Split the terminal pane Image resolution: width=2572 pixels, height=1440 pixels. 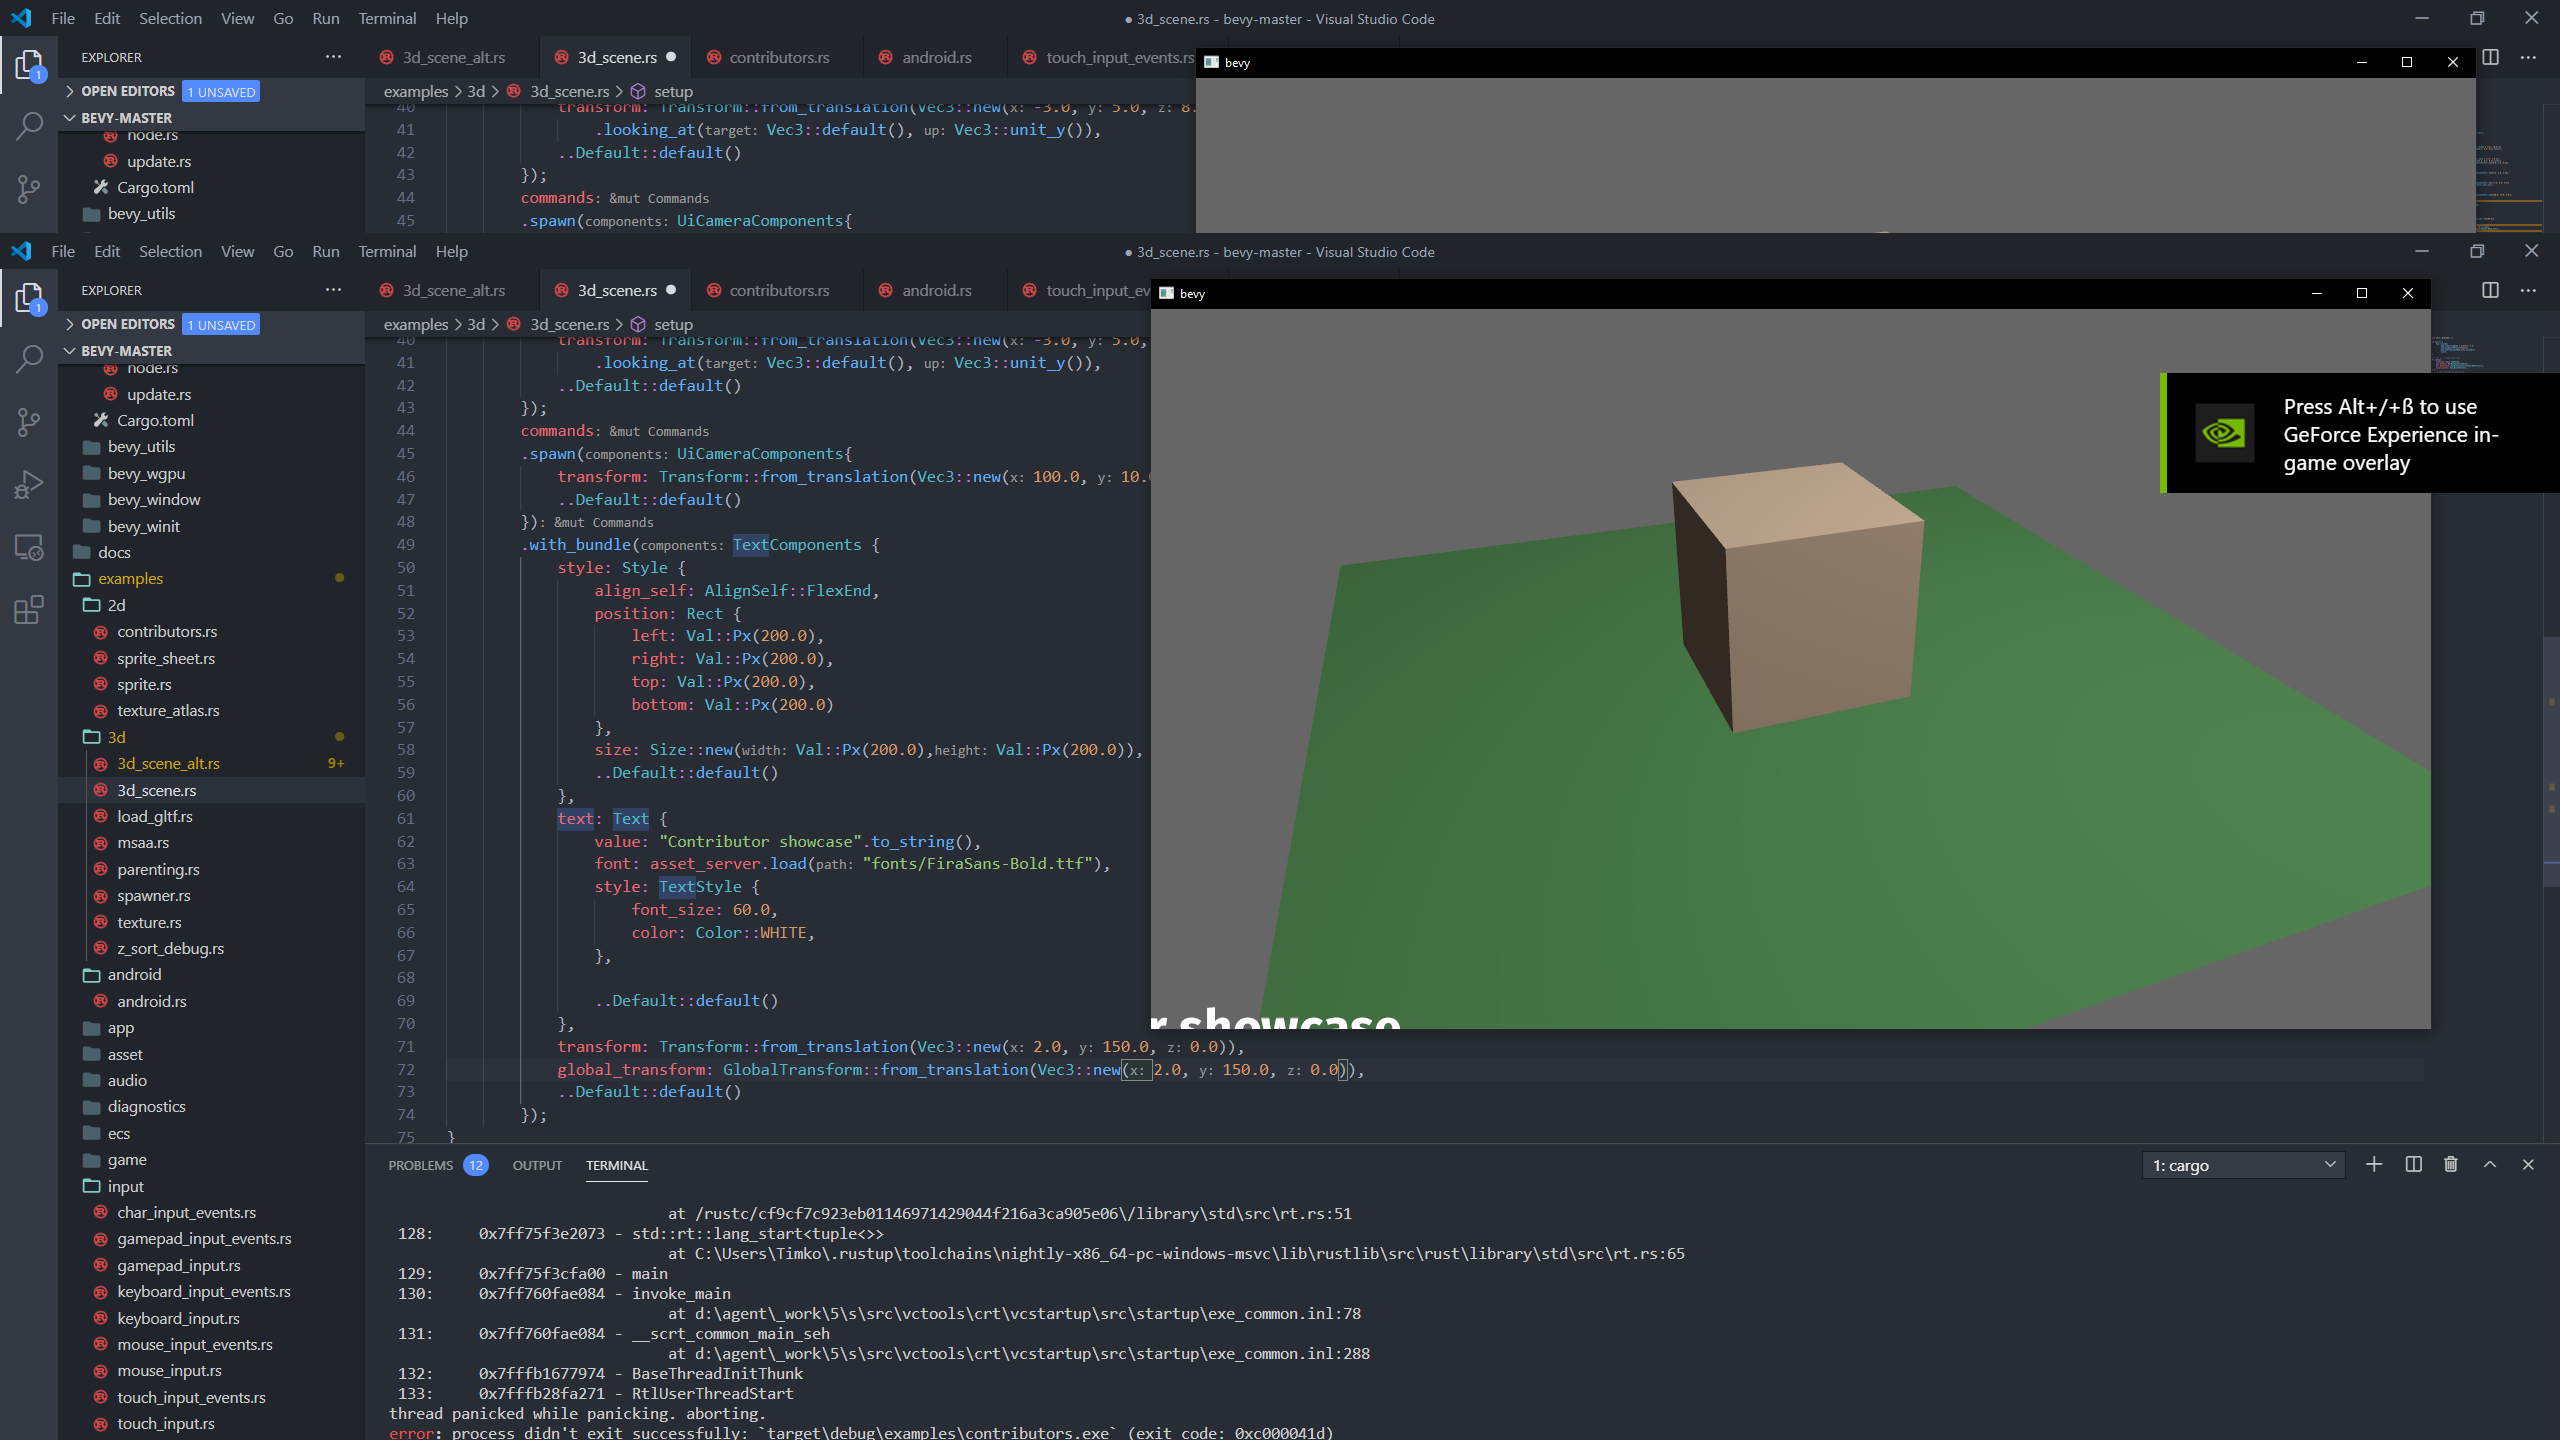2412,1164
